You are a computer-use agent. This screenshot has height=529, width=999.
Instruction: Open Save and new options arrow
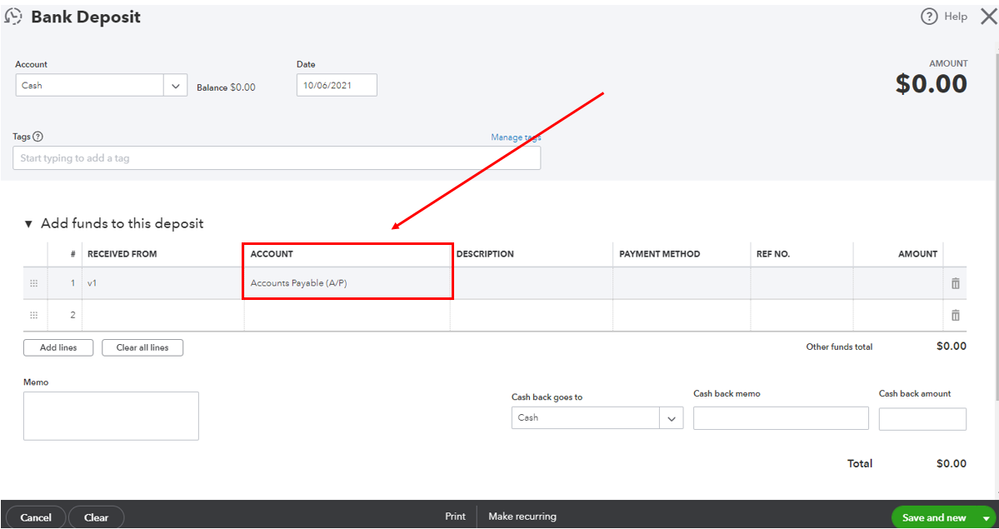tap(987, 518)
